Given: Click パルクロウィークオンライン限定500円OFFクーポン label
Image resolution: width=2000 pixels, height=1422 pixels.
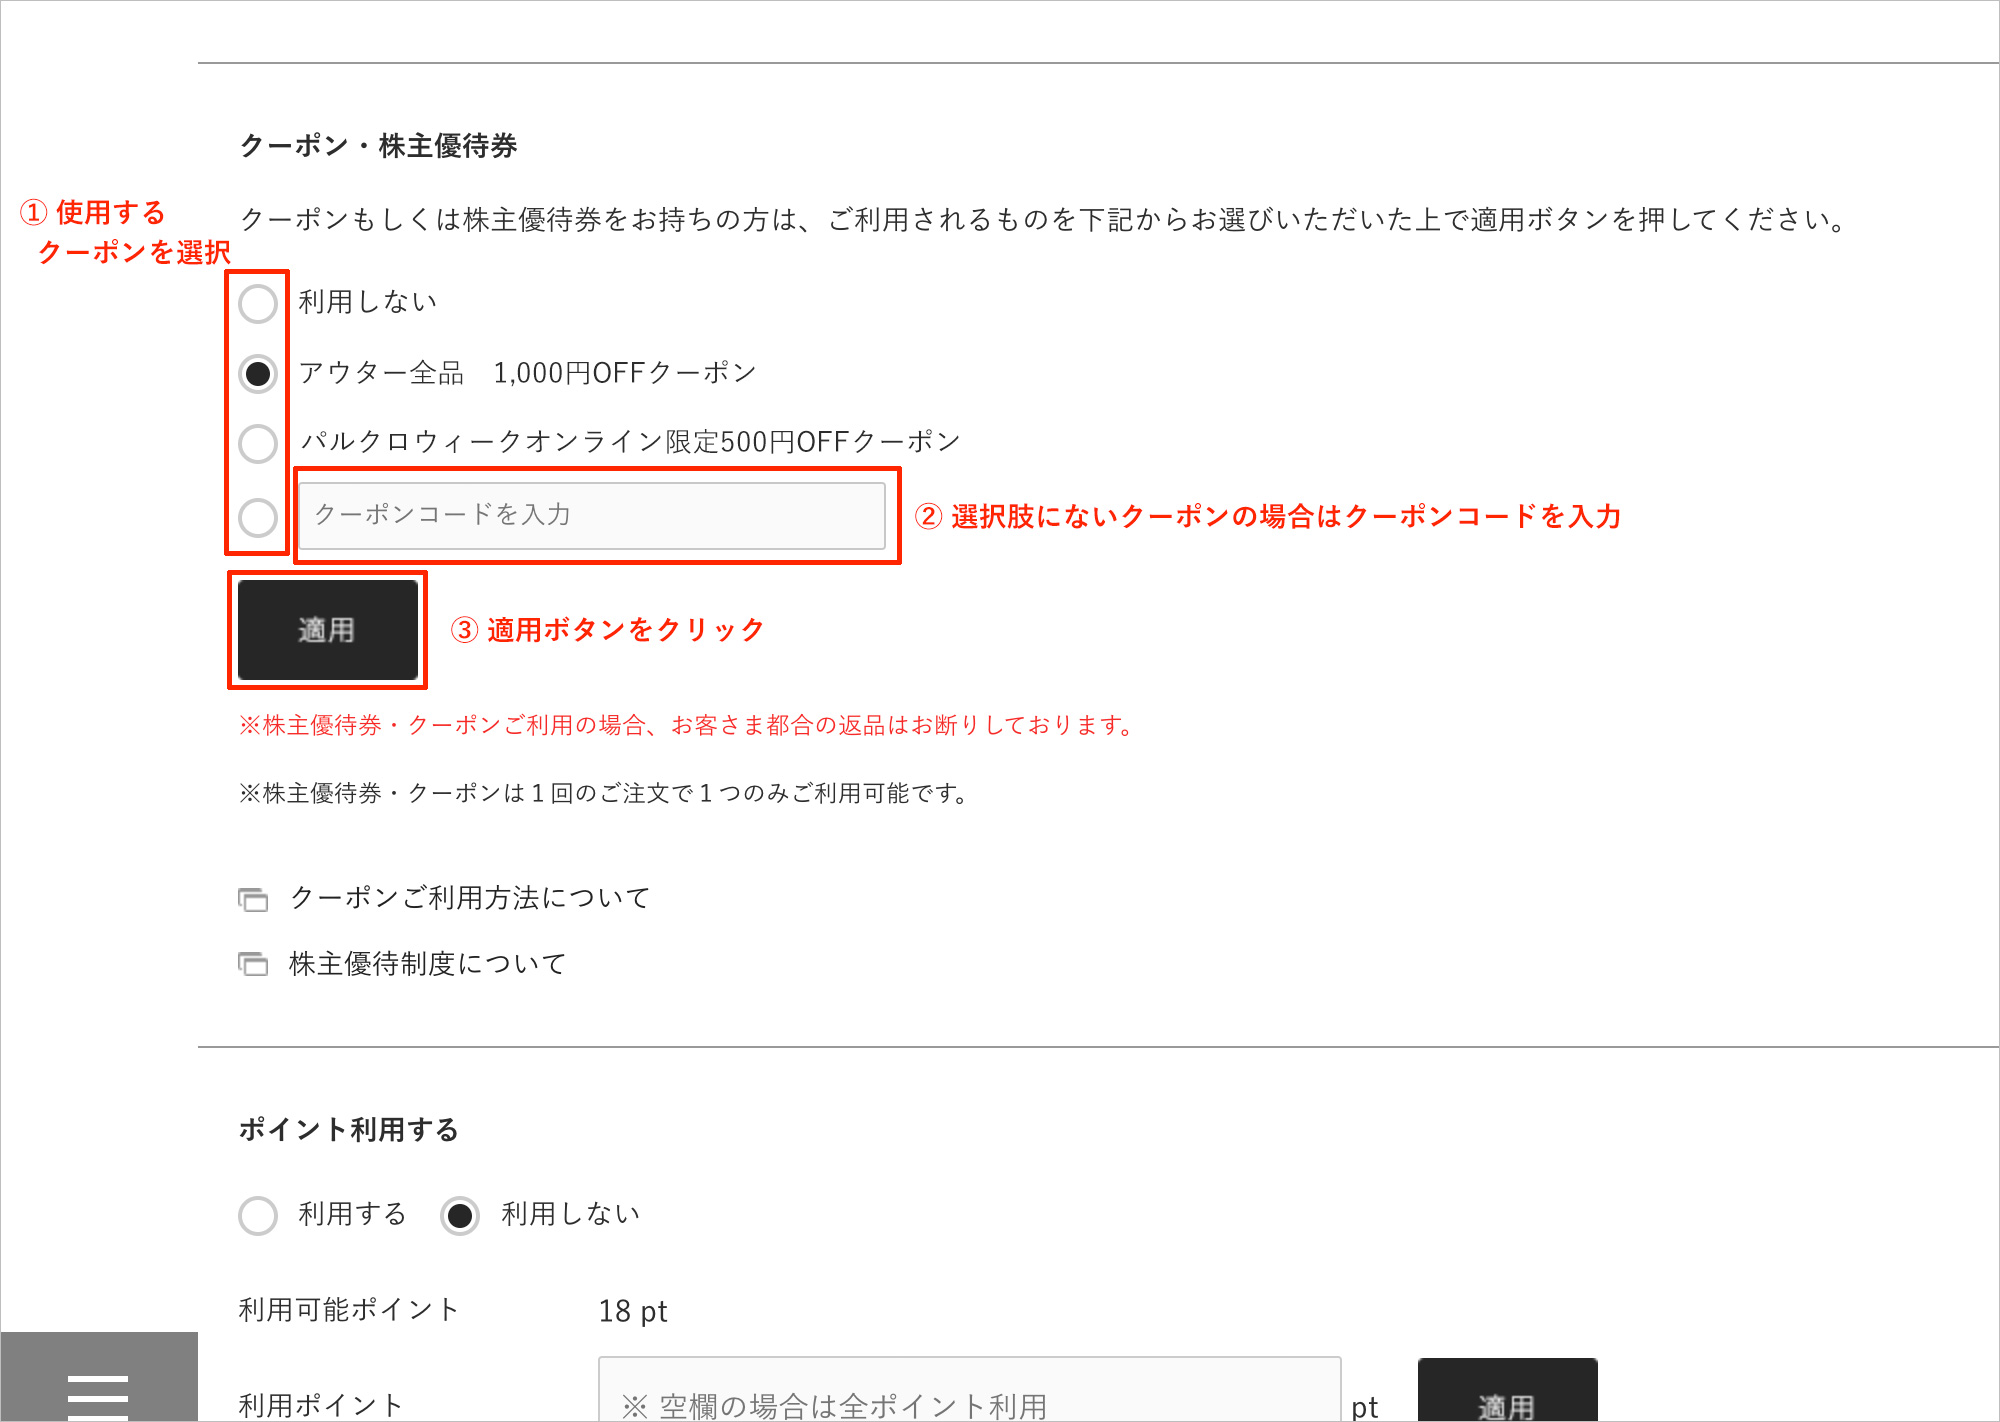Looking at the screenshot, I should (630, 442).
